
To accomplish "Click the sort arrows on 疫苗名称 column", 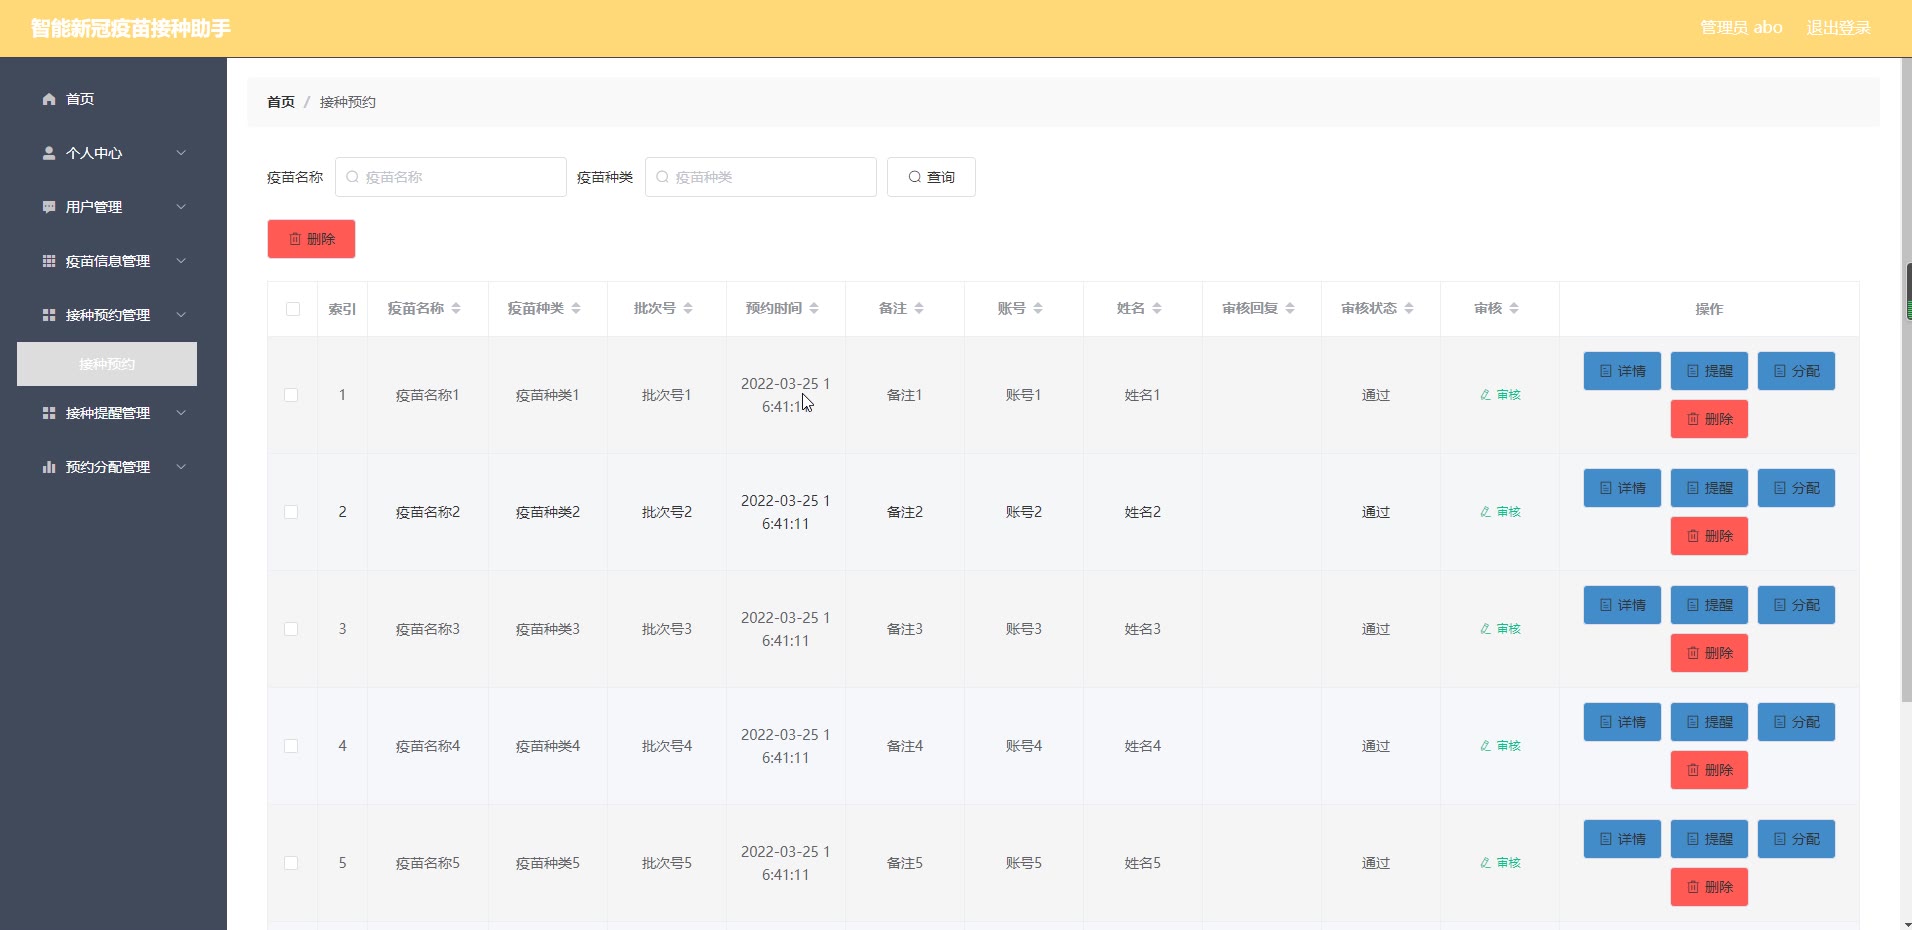I will 456,309.
